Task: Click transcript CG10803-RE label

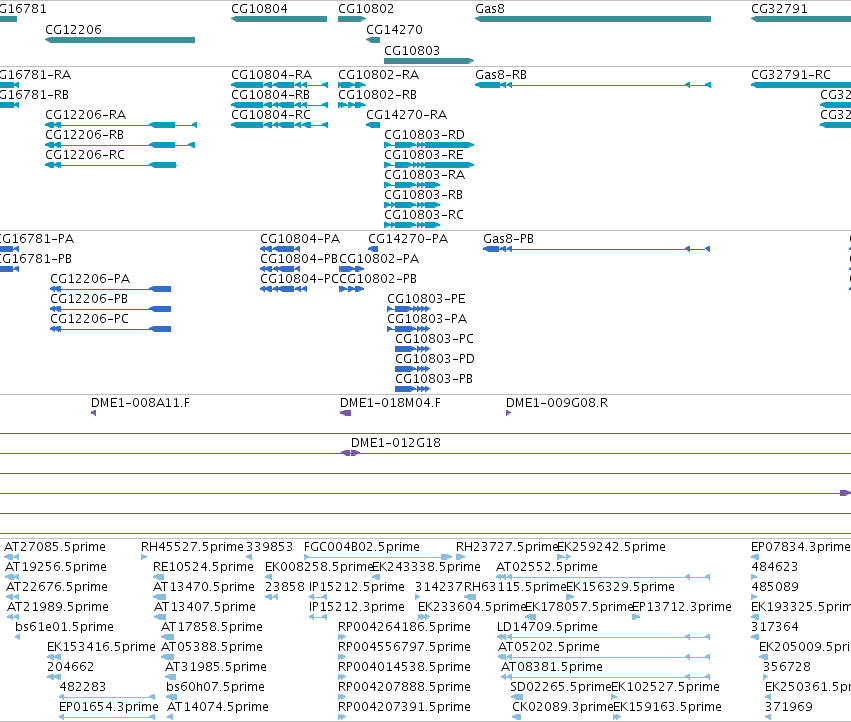Action: click(424, 155)
